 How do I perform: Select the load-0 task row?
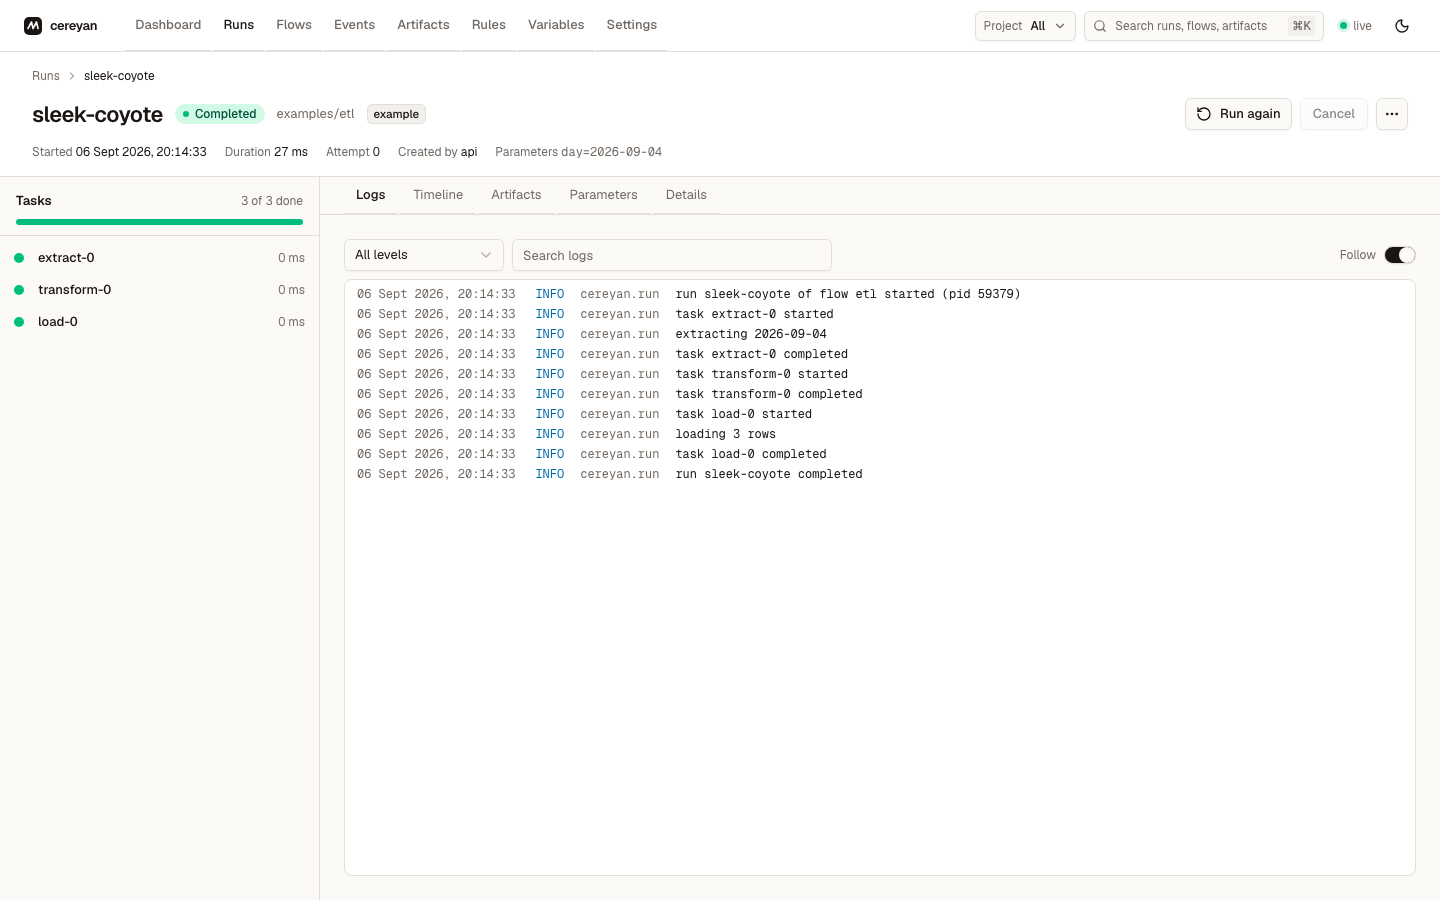coord(160,322)
